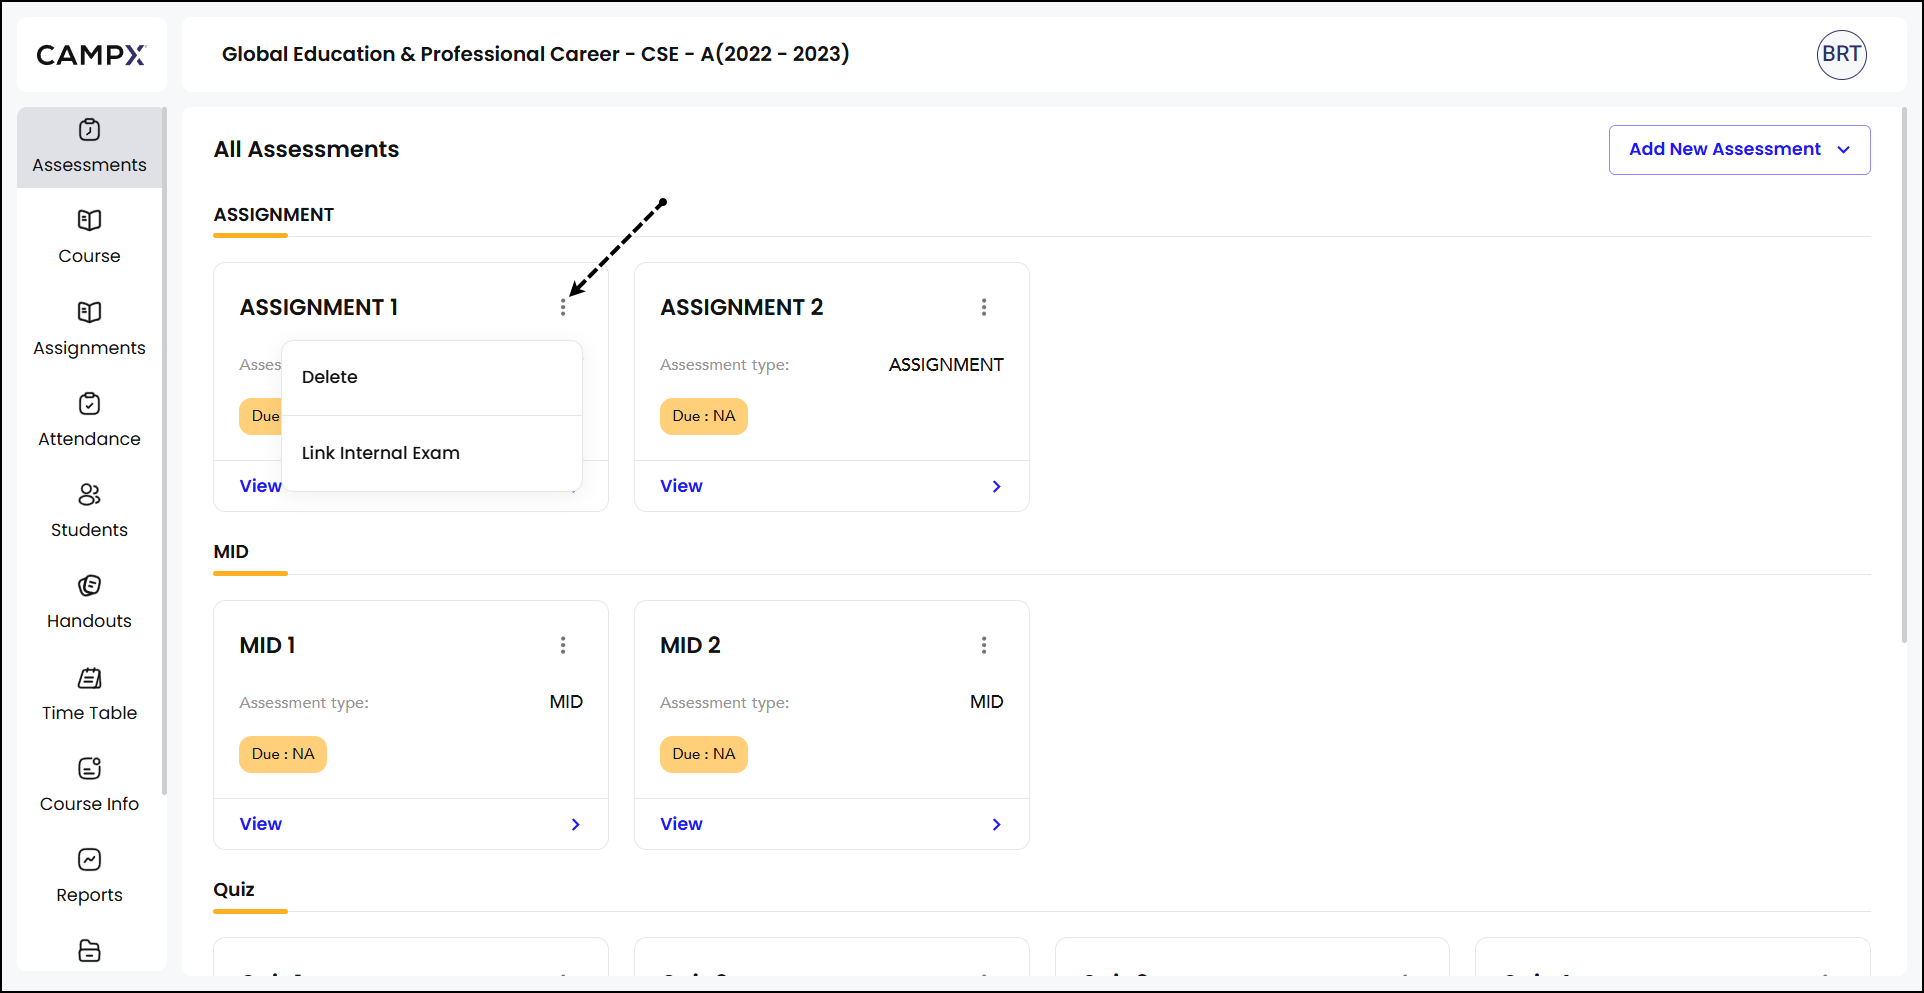The image size is (1924, 993).
Task: Click the sidebar vertical scrollbar
Action: 164,450
